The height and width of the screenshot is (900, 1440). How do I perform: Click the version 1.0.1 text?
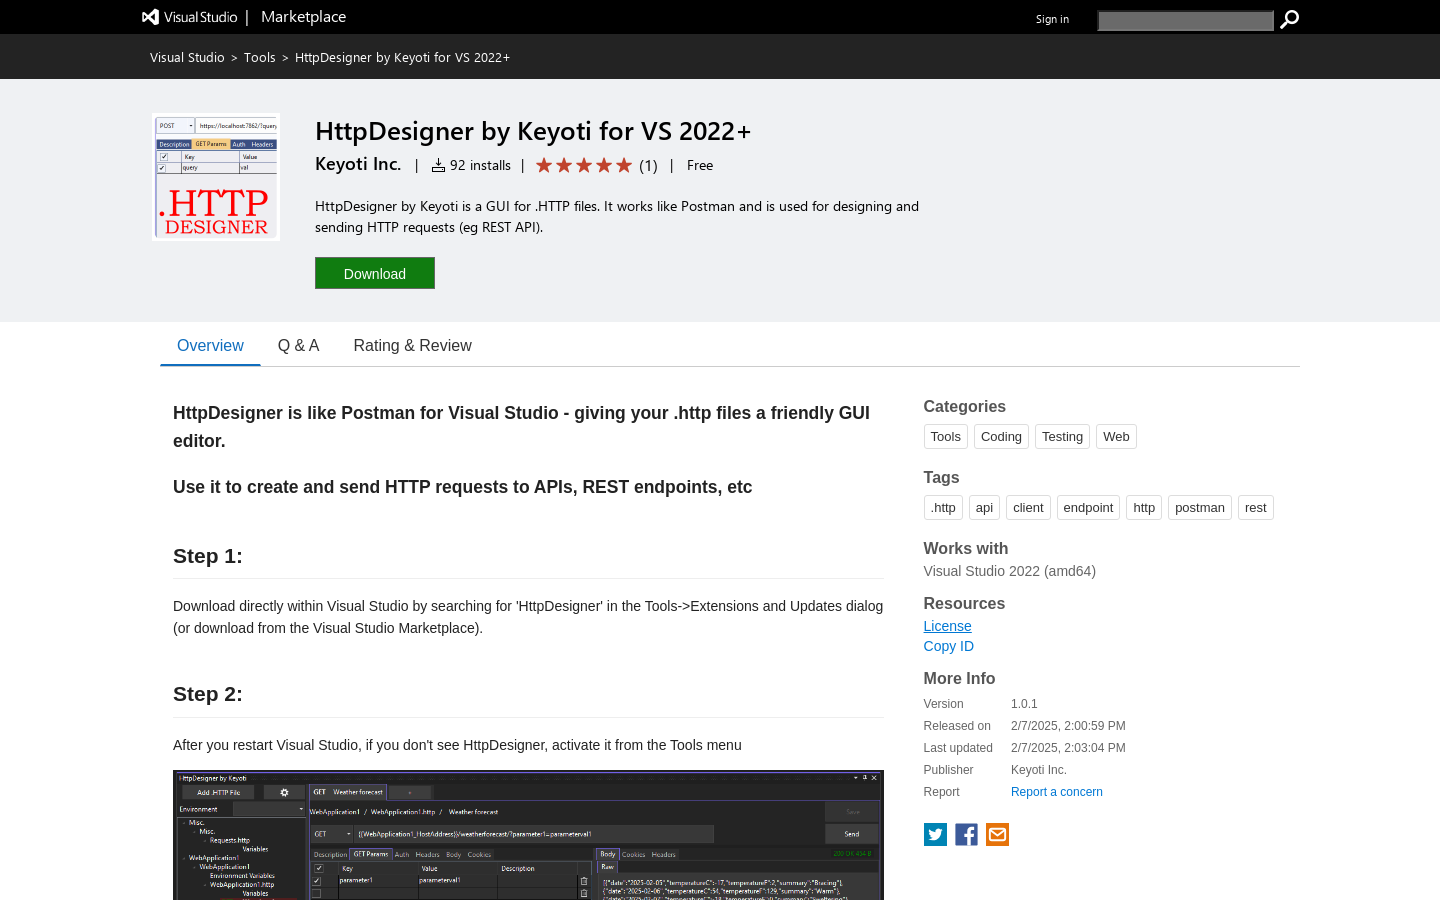pyautogui.click(x=1024, y=704)
